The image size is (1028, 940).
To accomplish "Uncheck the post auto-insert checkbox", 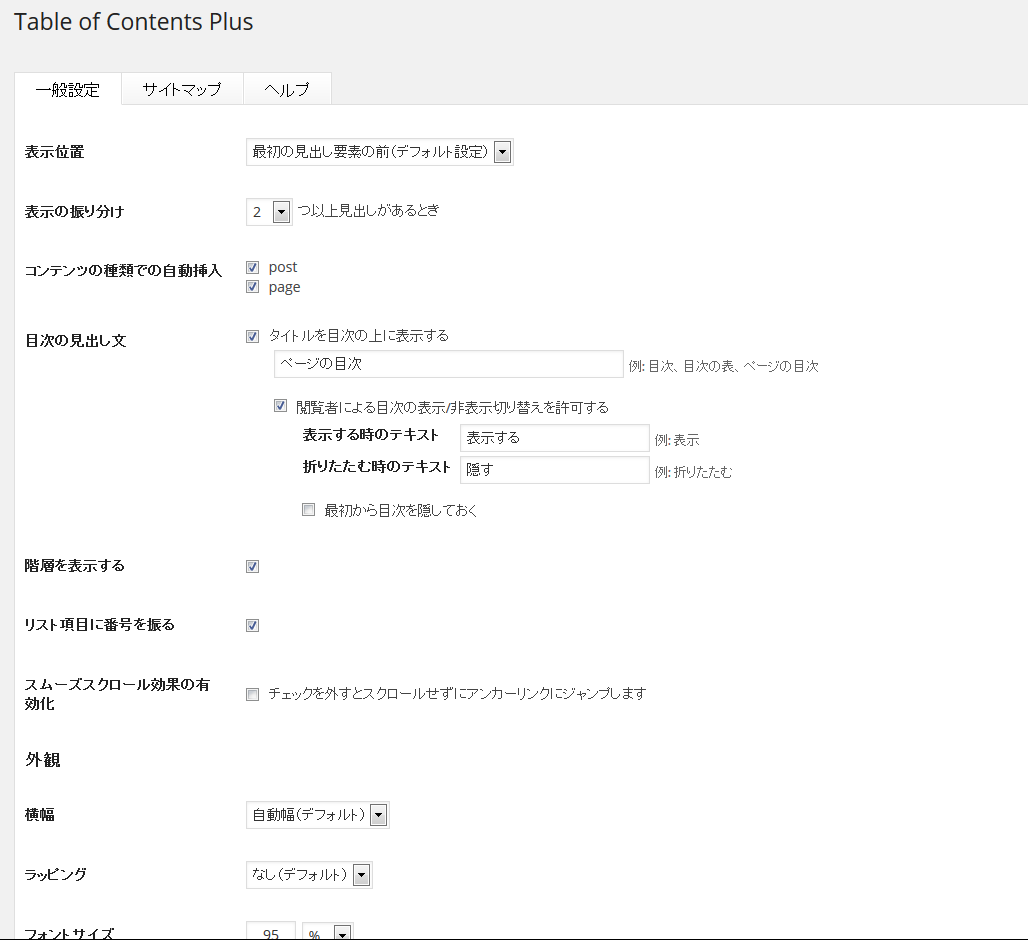I will pyautogui.click(x=252, y=267).
